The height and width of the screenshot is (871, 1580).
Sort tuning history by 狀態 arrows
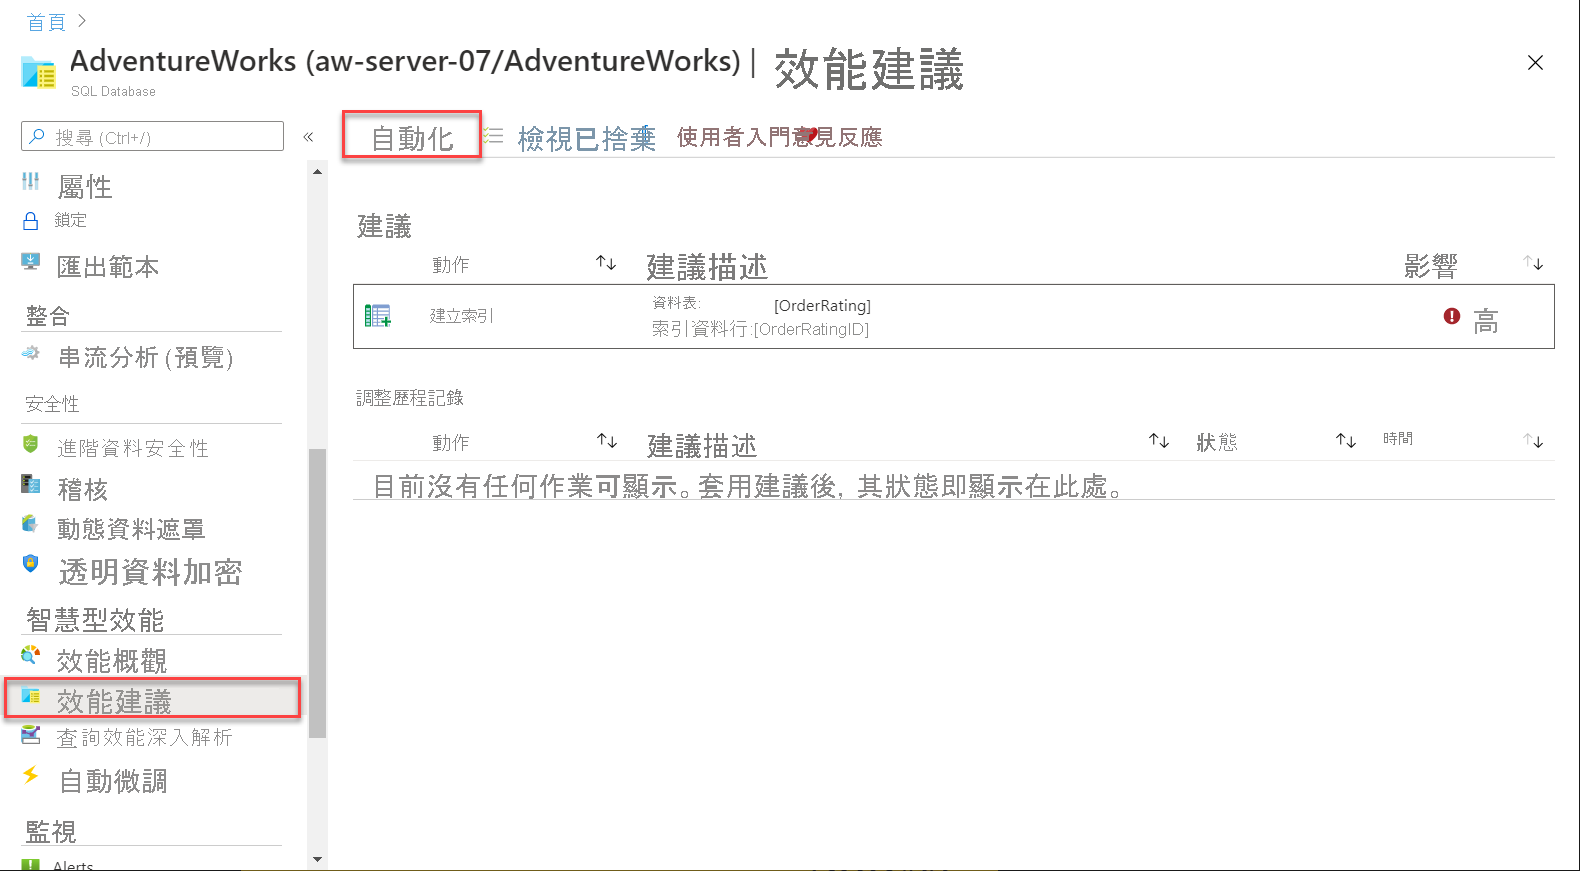pyautogui.click(x=1346, y=441)
